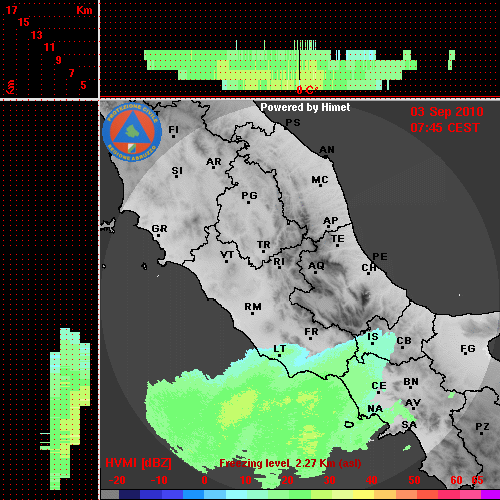
Task: Click the '40' dBZ scale value
Action: click(372, 480)
